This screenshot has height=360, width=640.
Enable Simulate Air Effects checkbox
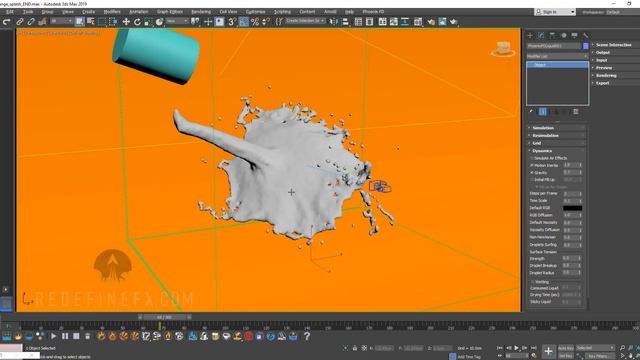coord(532,158)
